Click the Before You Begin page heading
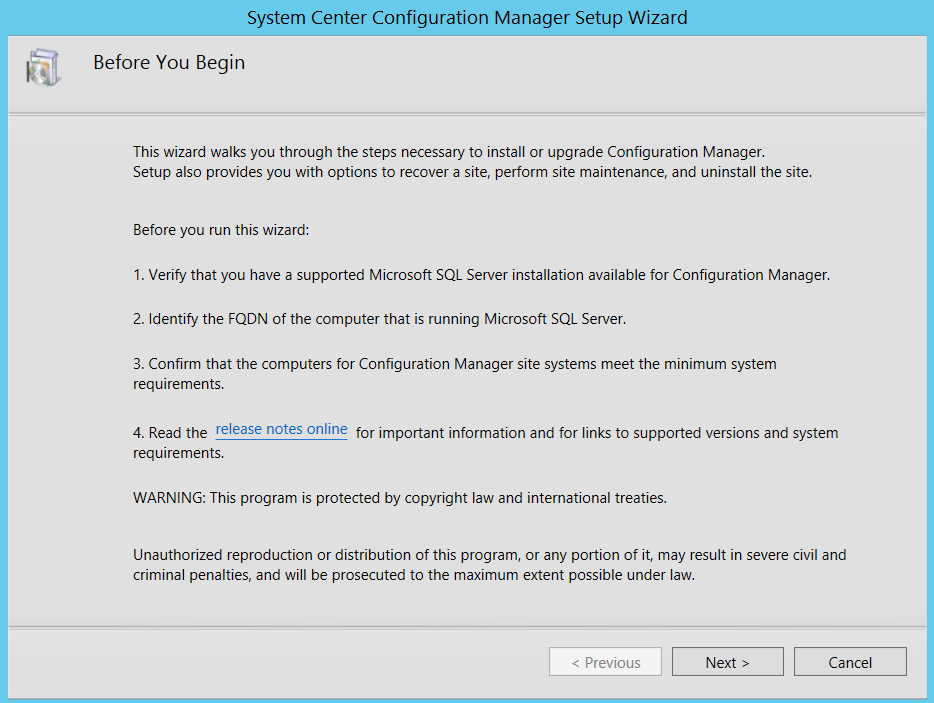Image resolution: width=934 pixels, height=703 pixels. (169, 63)
